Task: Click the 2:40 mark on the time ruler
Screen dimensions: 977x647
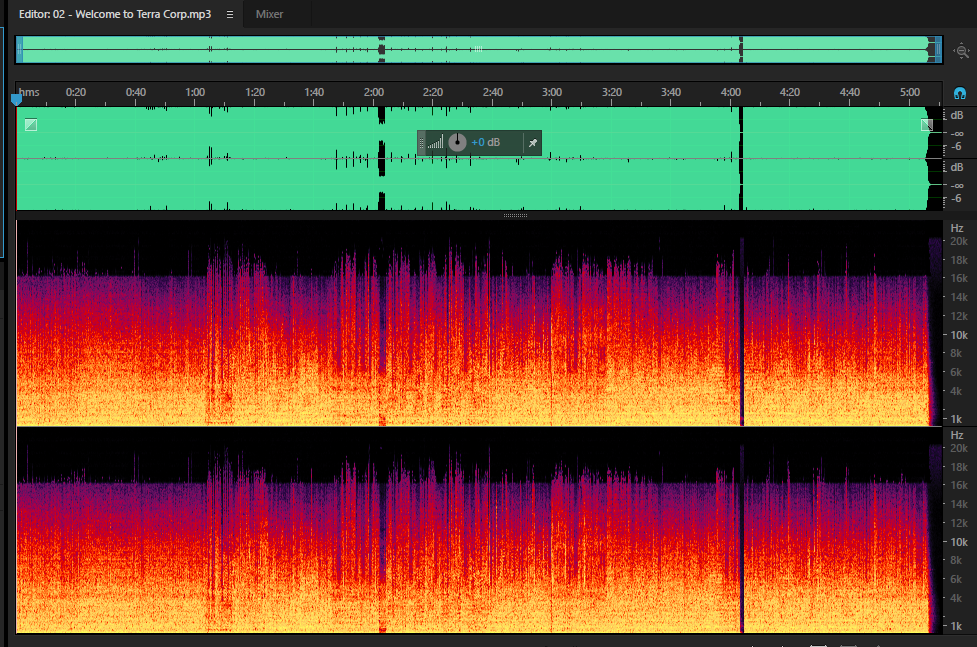Action: coord(493,92)
